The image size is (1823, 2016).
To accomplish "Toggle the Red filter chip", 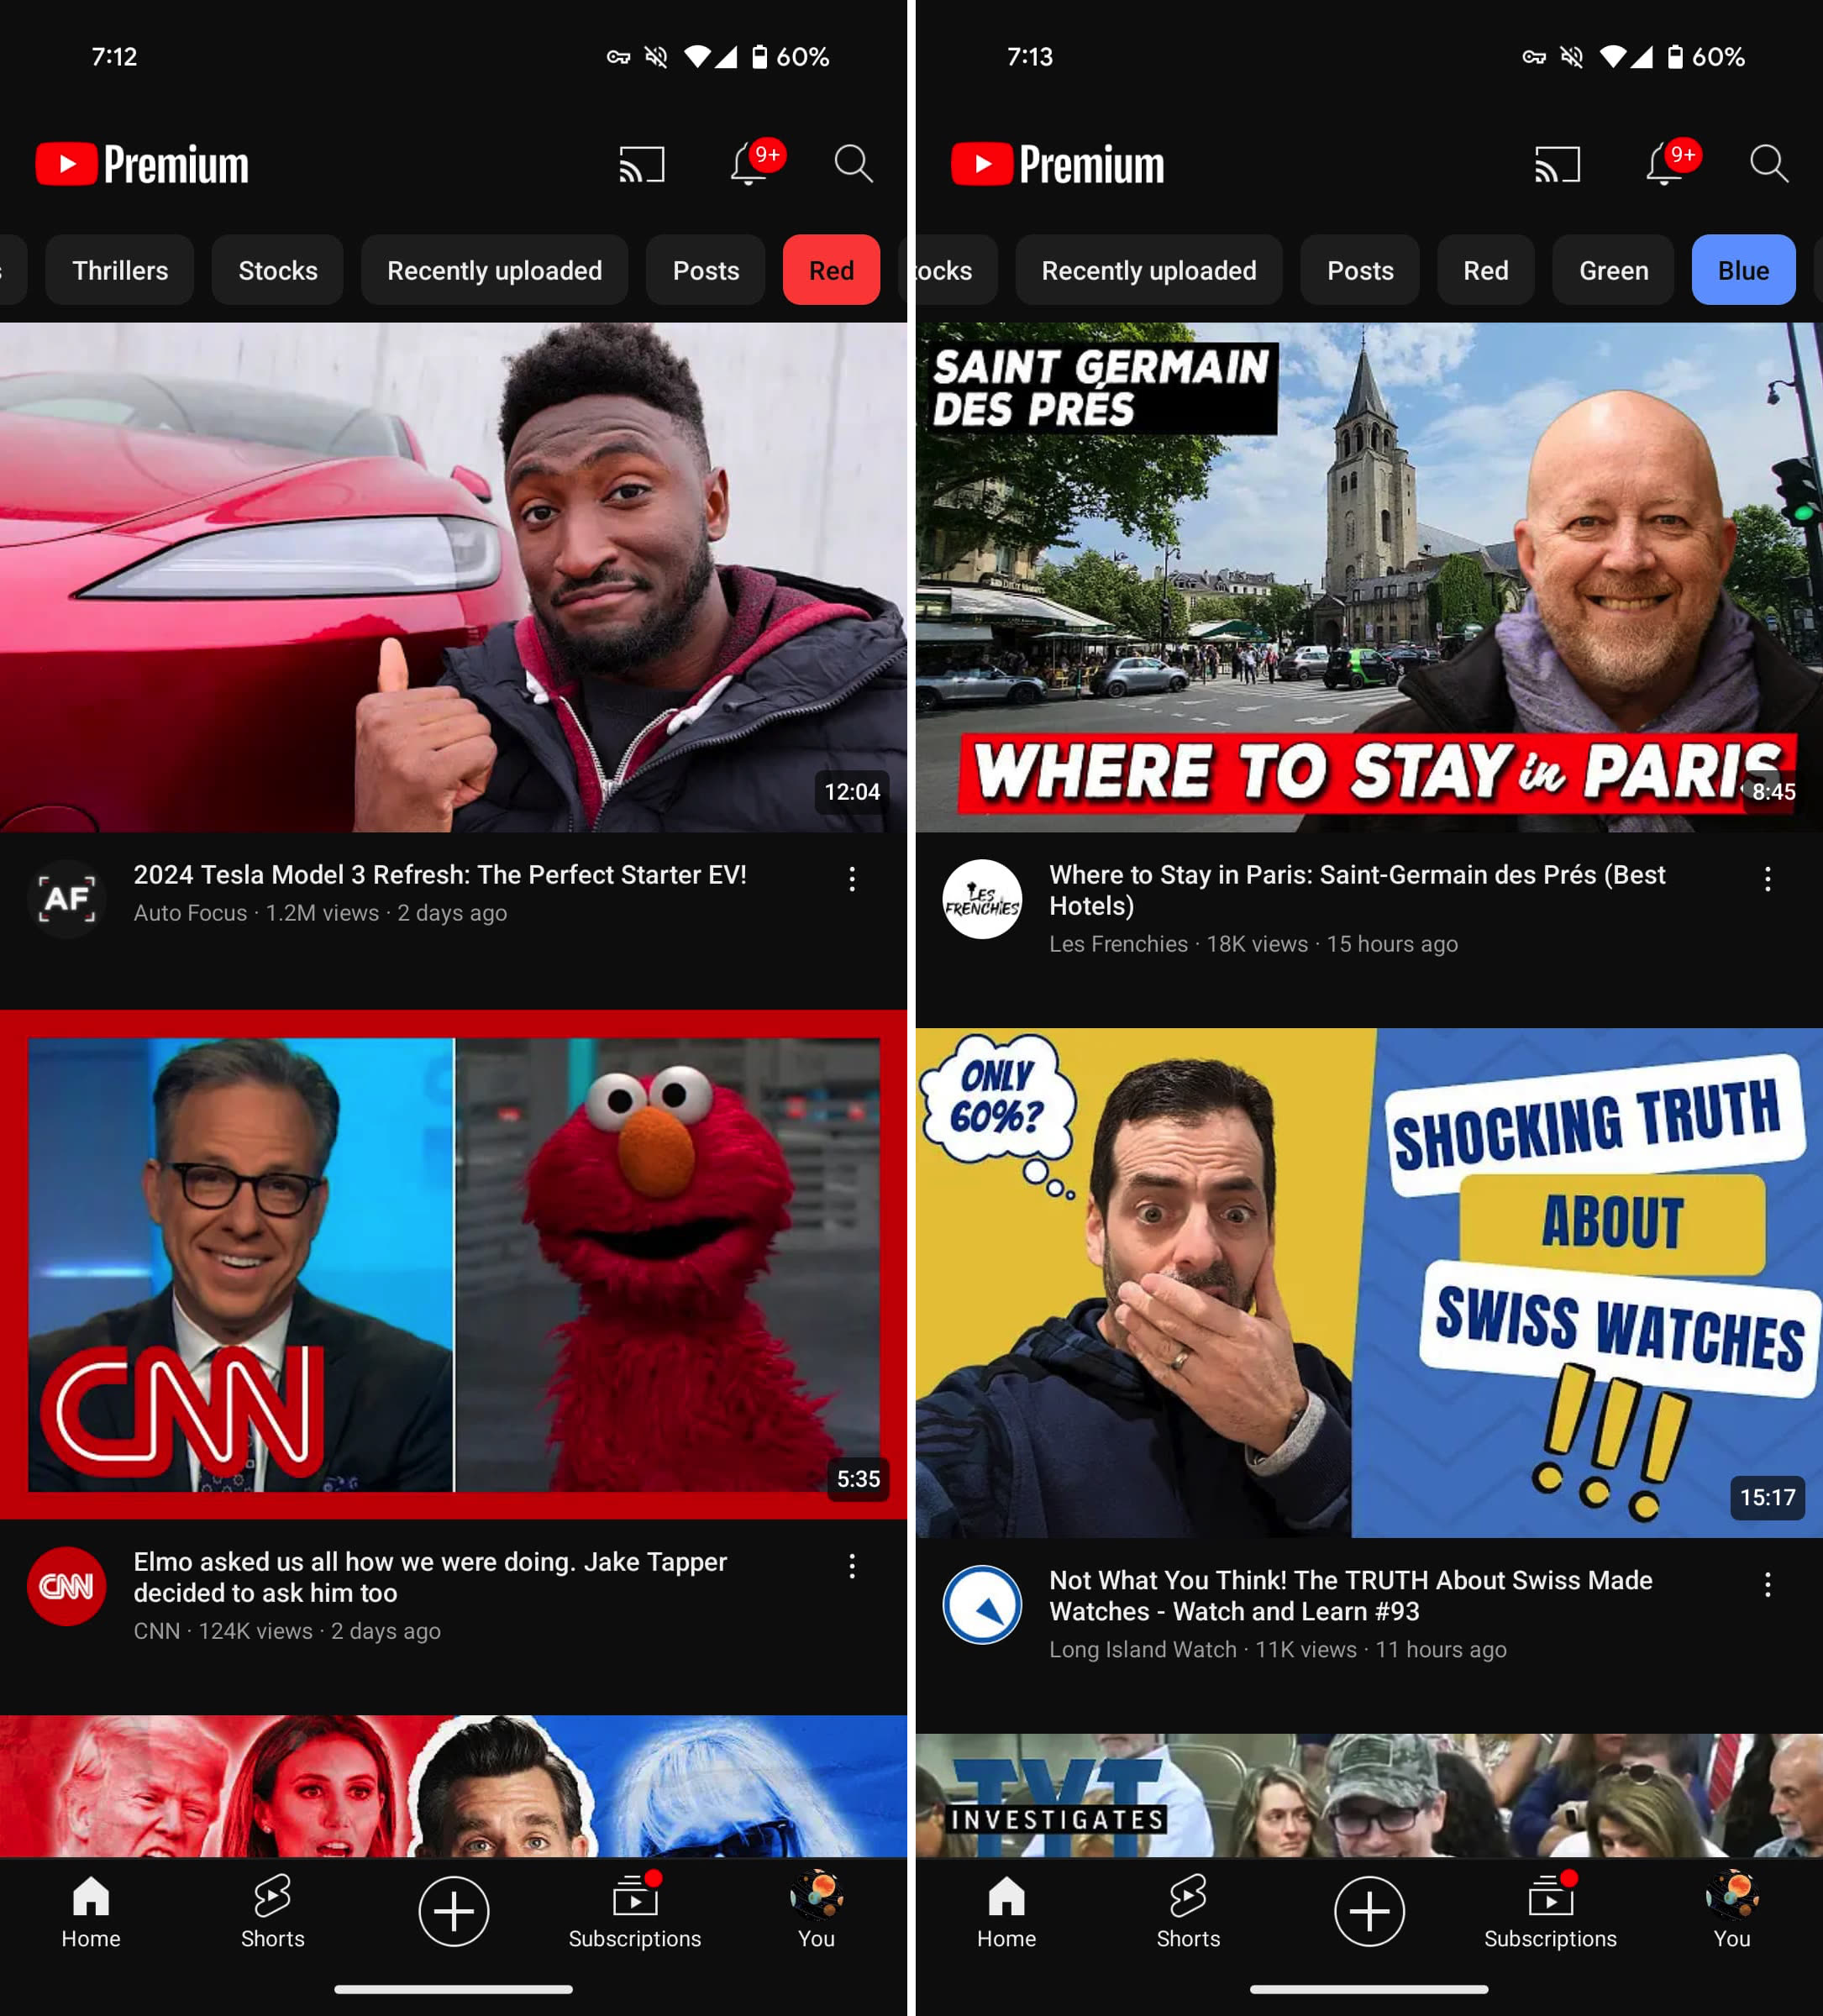I will click(830, 270).
